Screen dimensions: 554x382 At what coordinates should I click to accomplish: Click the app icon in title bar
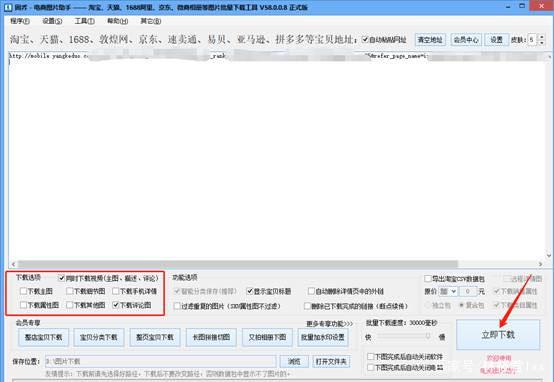coord(8,7)
